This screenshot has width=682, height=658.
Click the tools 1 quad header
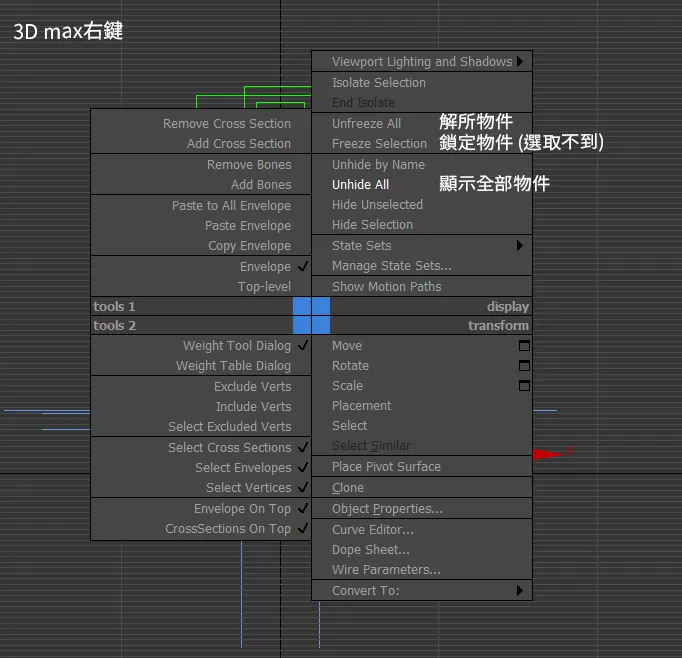pos(201,307)
